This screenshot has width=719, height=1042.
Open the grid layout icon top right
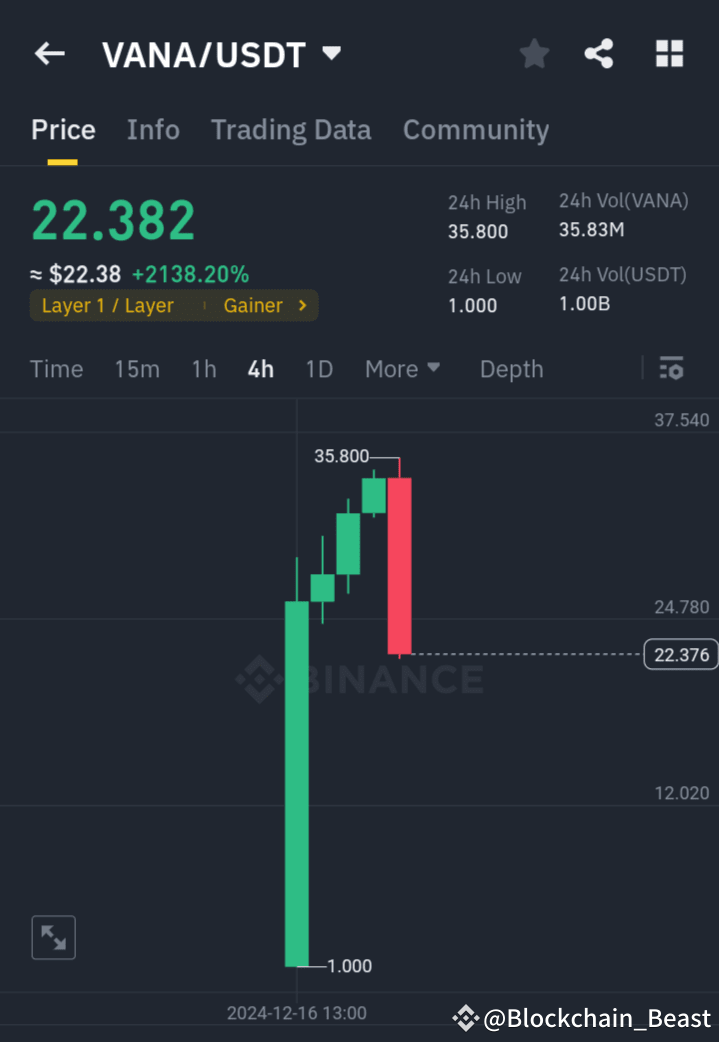668,53
